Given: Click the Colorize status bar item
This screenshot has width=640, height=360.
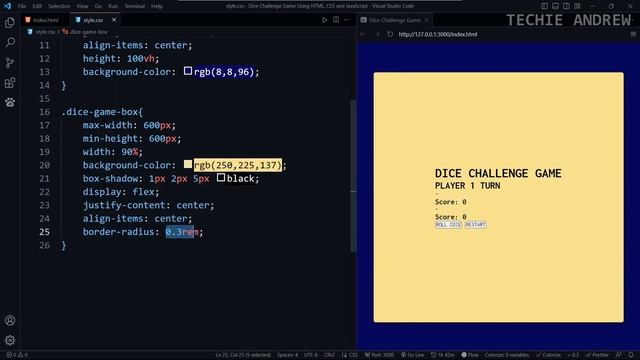Looking at the screenshot, I should pyautogui.click(x=548, y=355).
